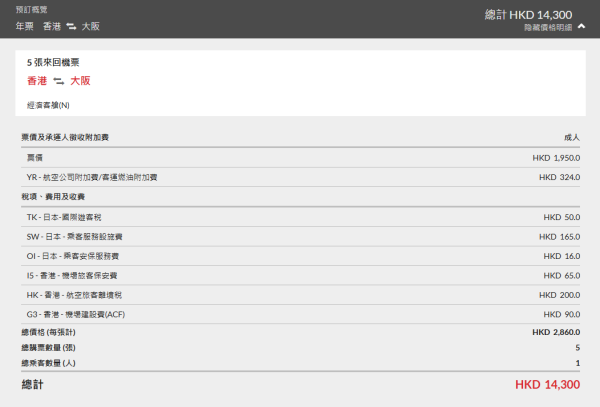Click the red 香港 origin text

37,80
